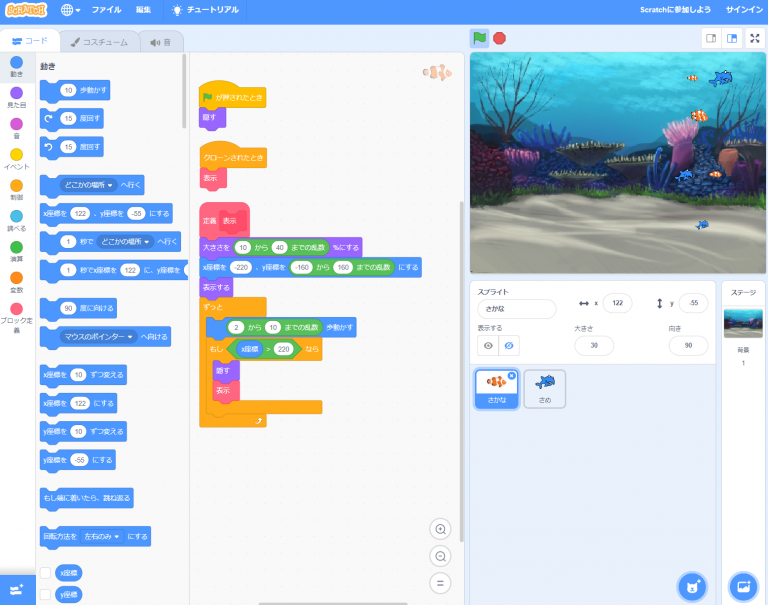Viewport: 768px width, 605px height.
Task: Edit the 向き direction field 90
Action: [x=688, y=345]
